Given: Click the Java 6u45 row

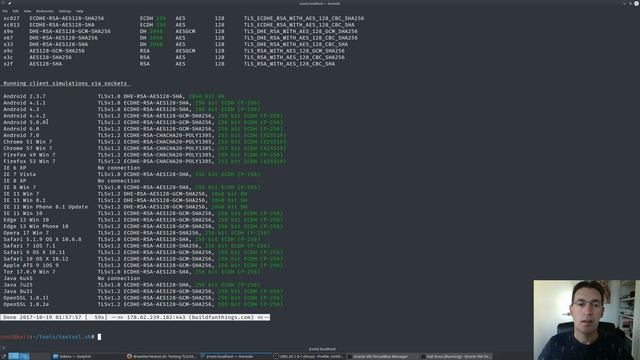Looking at the screenshot, I should 72,278.
